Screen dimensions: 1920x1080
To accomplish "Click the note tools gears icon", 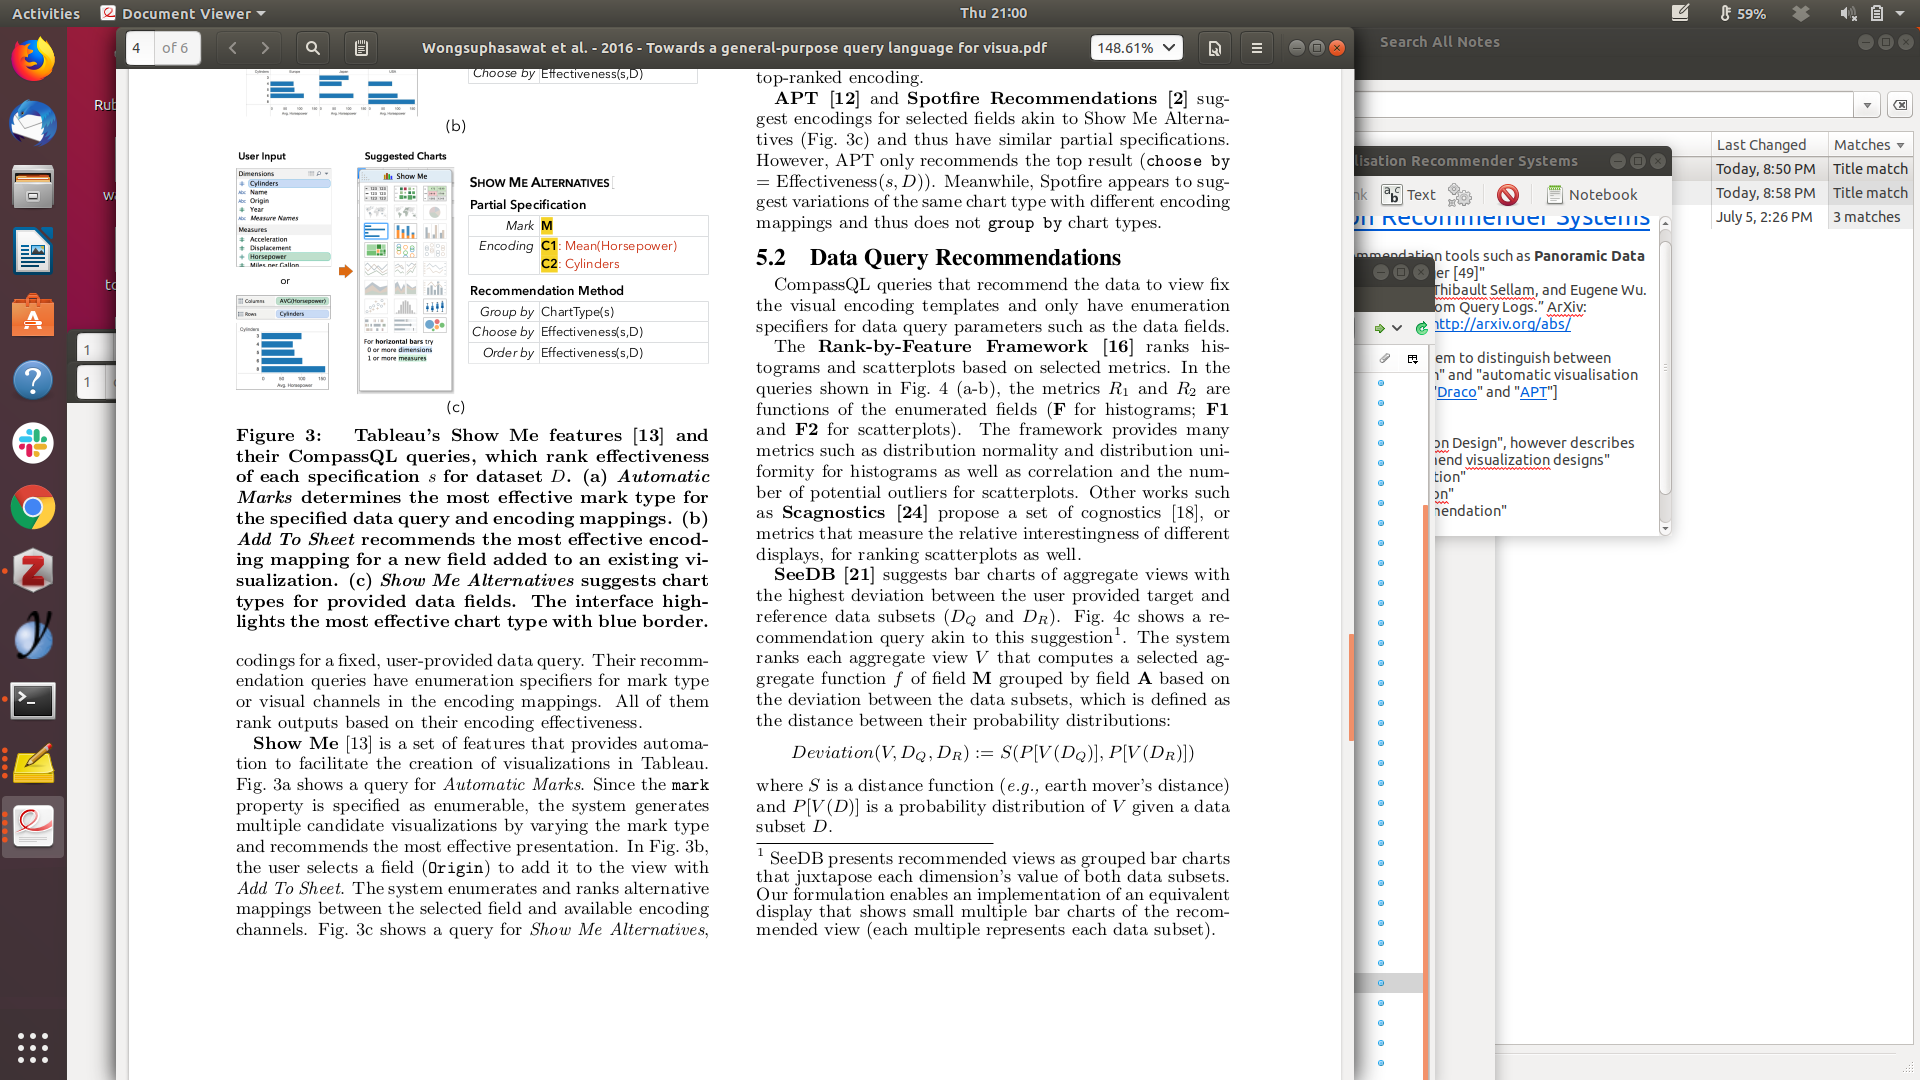I will pyautogui.click(x=1460, y=195).
